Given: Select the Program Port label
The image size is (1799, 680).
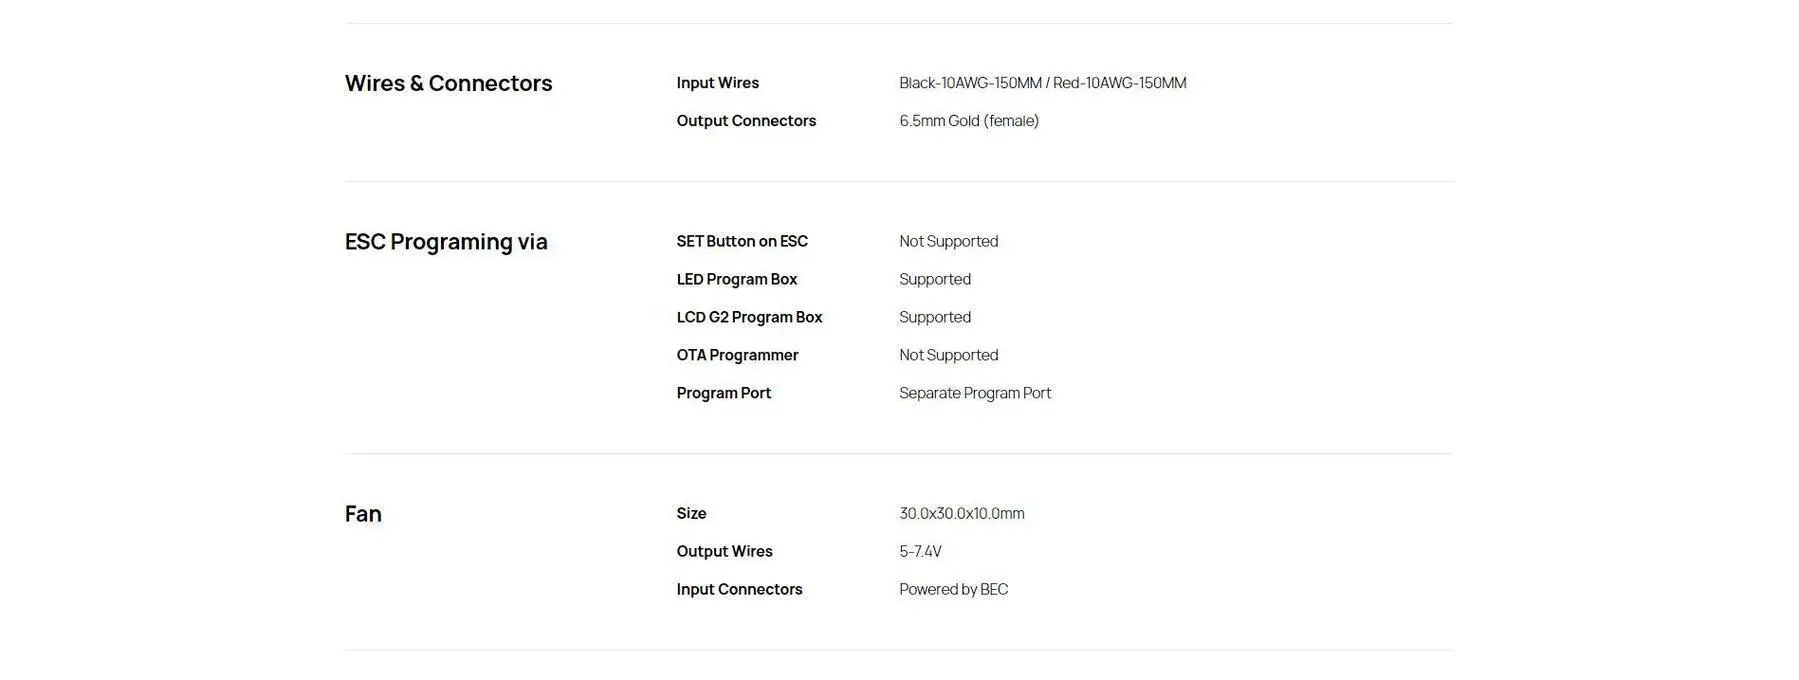Looking at the screenshot, I should click(723, 393).
